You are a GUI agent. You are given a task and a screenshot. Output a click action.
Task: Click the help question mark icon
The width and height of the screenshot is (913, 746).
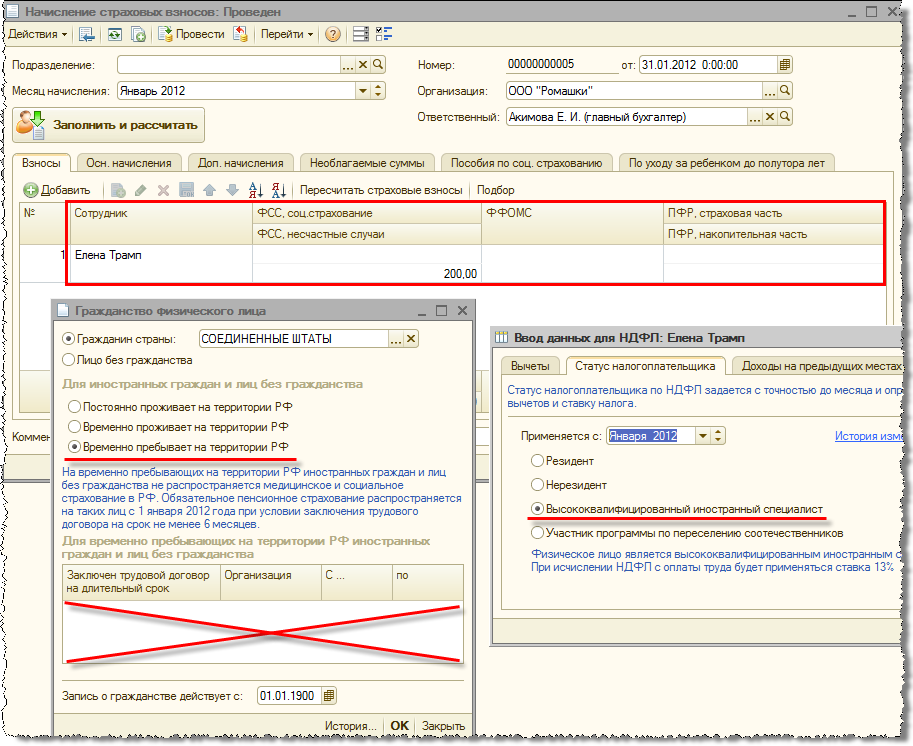[x=333, y=34]
